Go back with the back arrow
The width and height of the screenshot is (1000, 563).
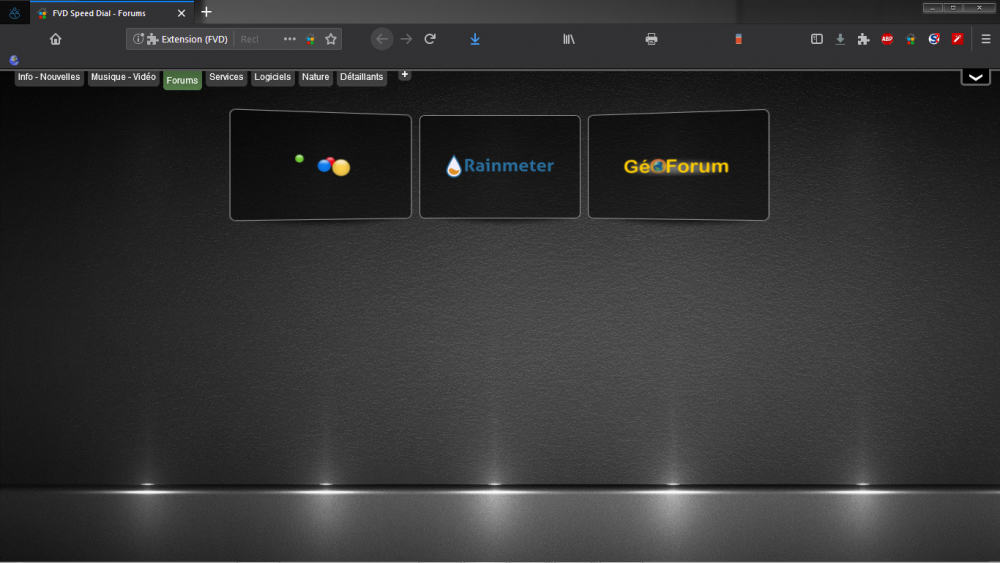click(x=381, y=39)
